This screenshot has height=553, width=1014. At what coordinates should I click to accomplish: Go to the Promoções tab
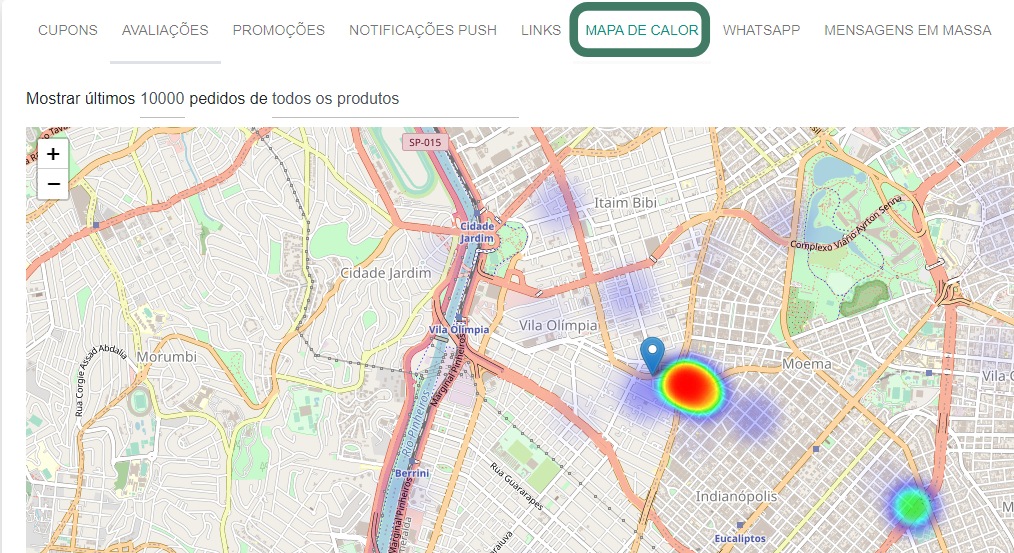(278, 30)
